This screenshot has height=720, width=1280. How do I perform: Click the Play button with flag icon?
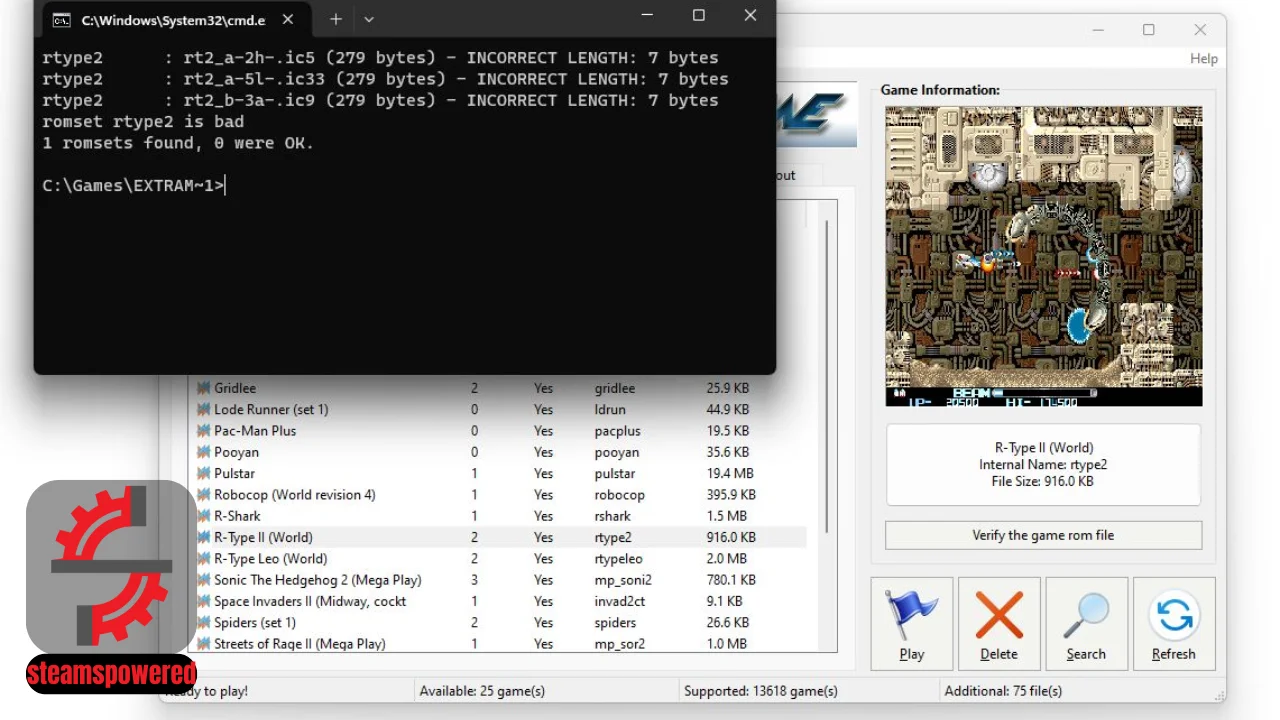point(911,623)
